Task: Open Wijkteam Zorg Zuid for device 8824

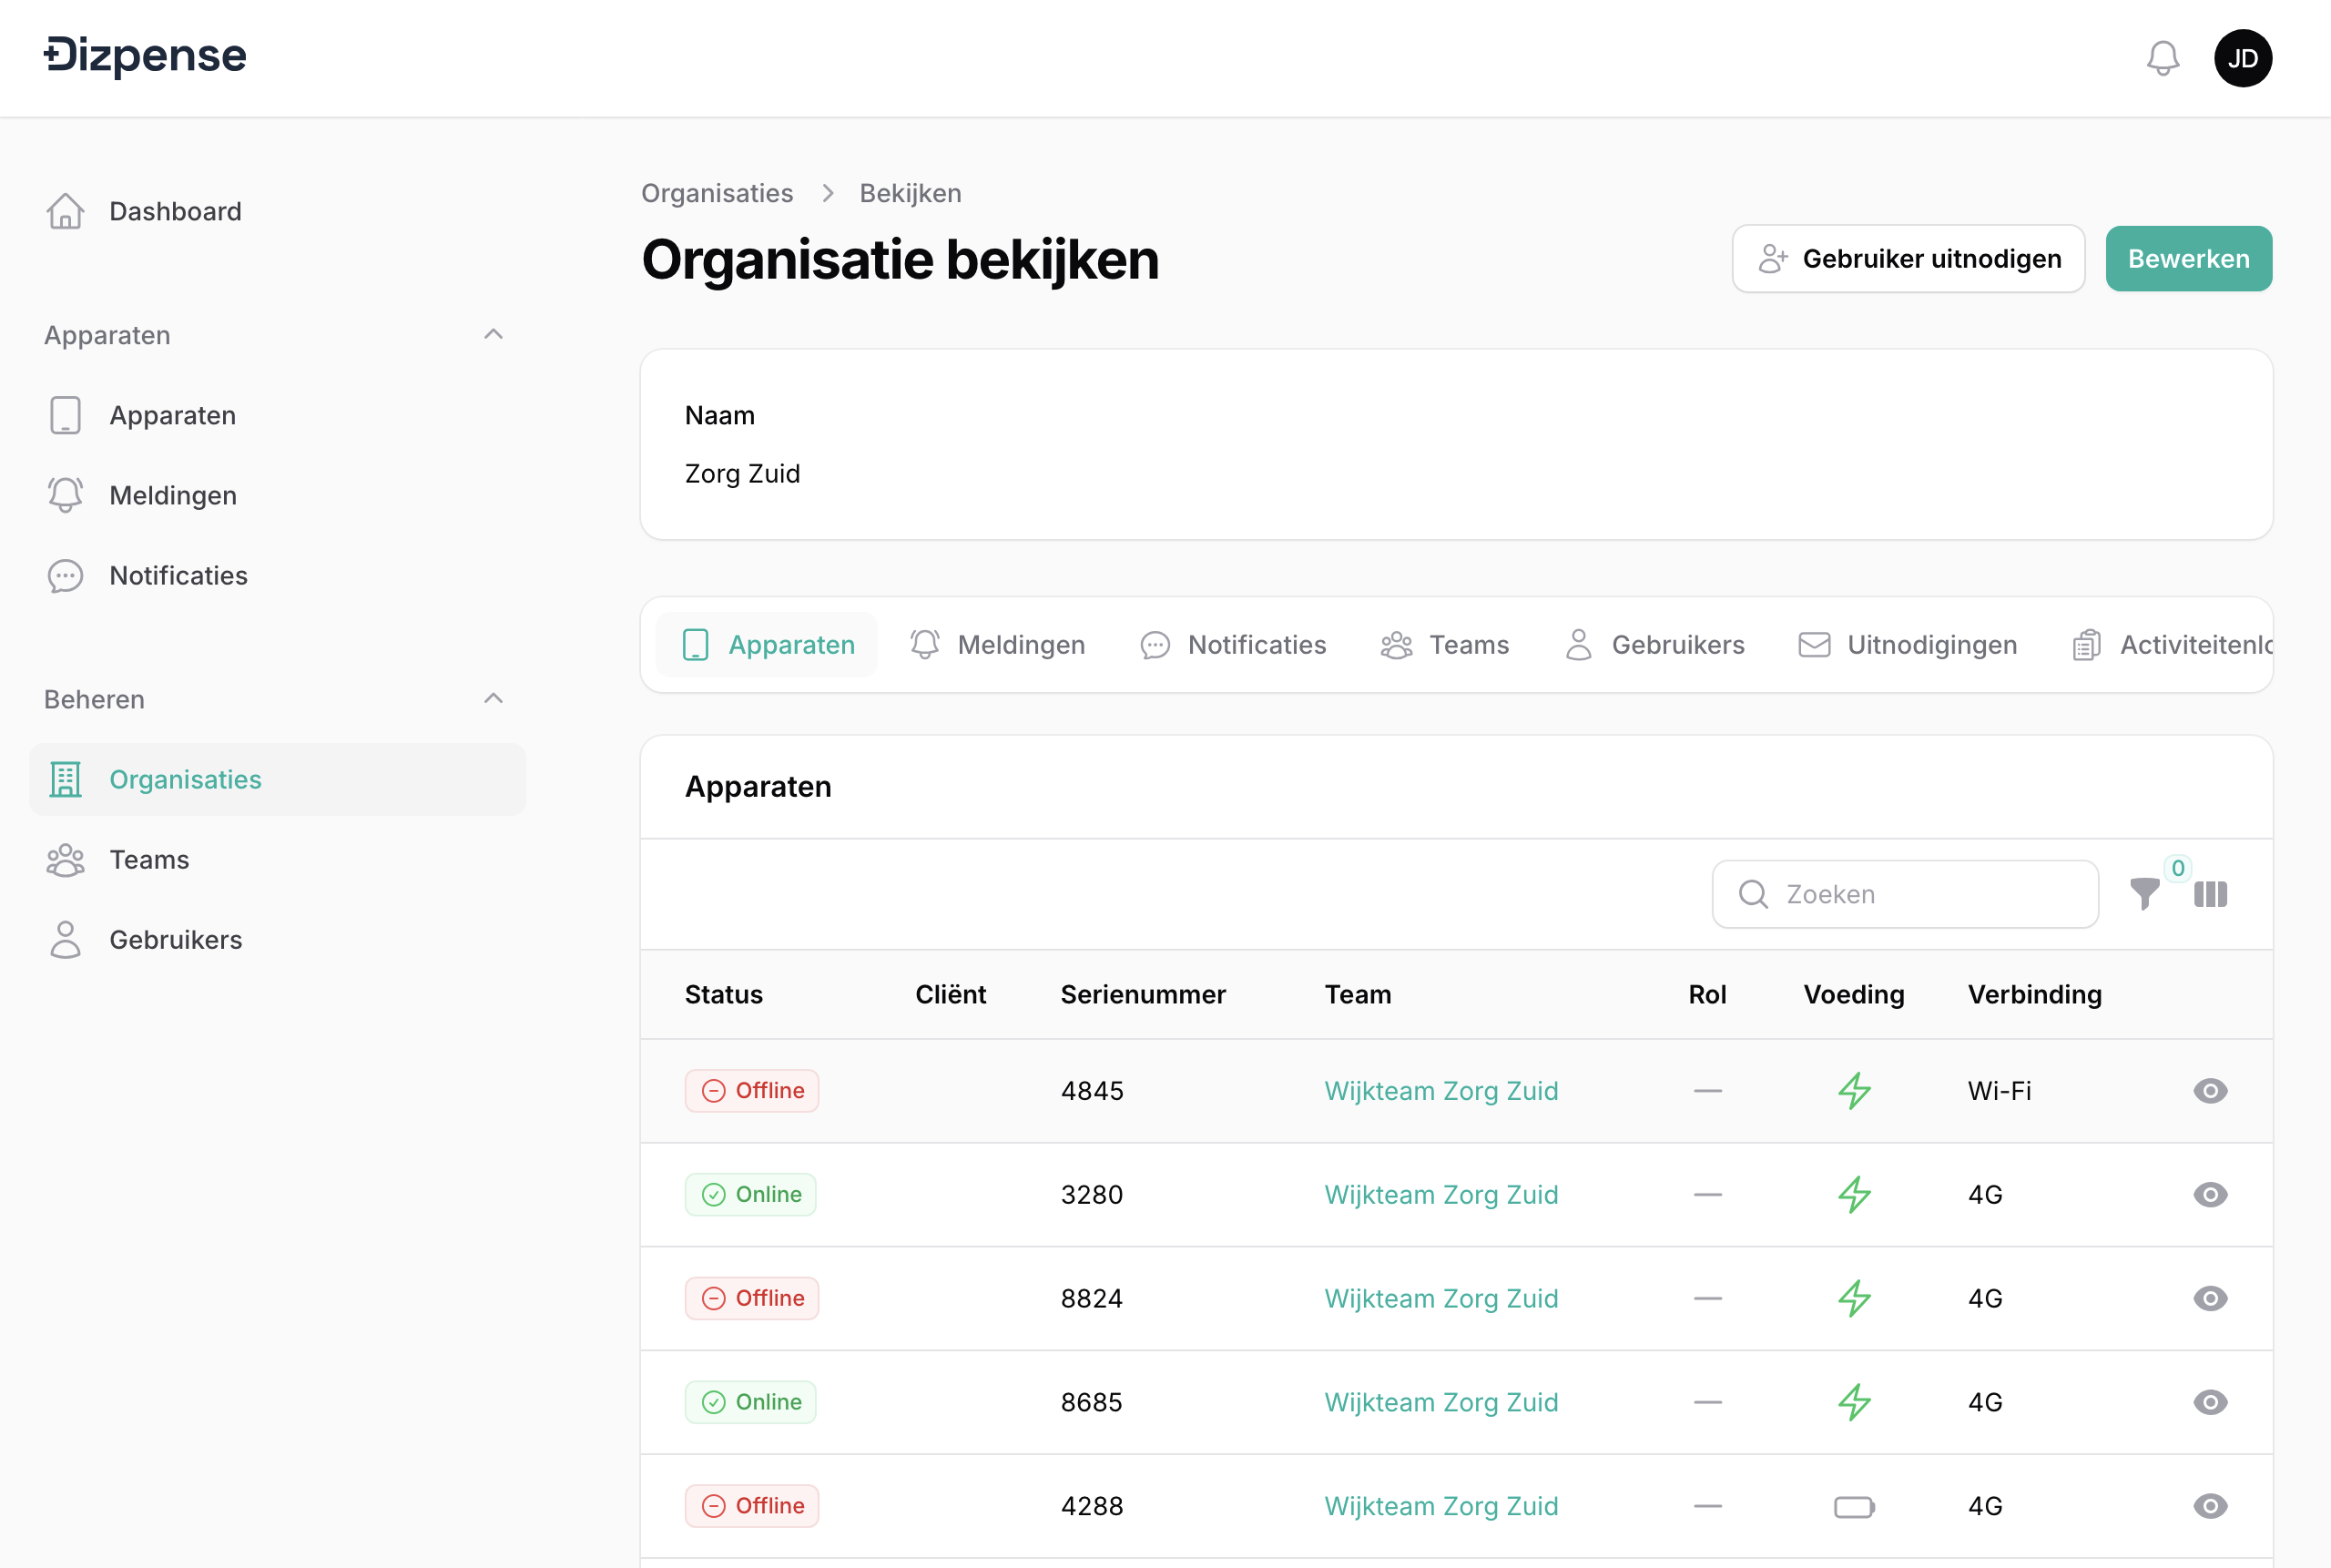Action: (1441, 1298)
